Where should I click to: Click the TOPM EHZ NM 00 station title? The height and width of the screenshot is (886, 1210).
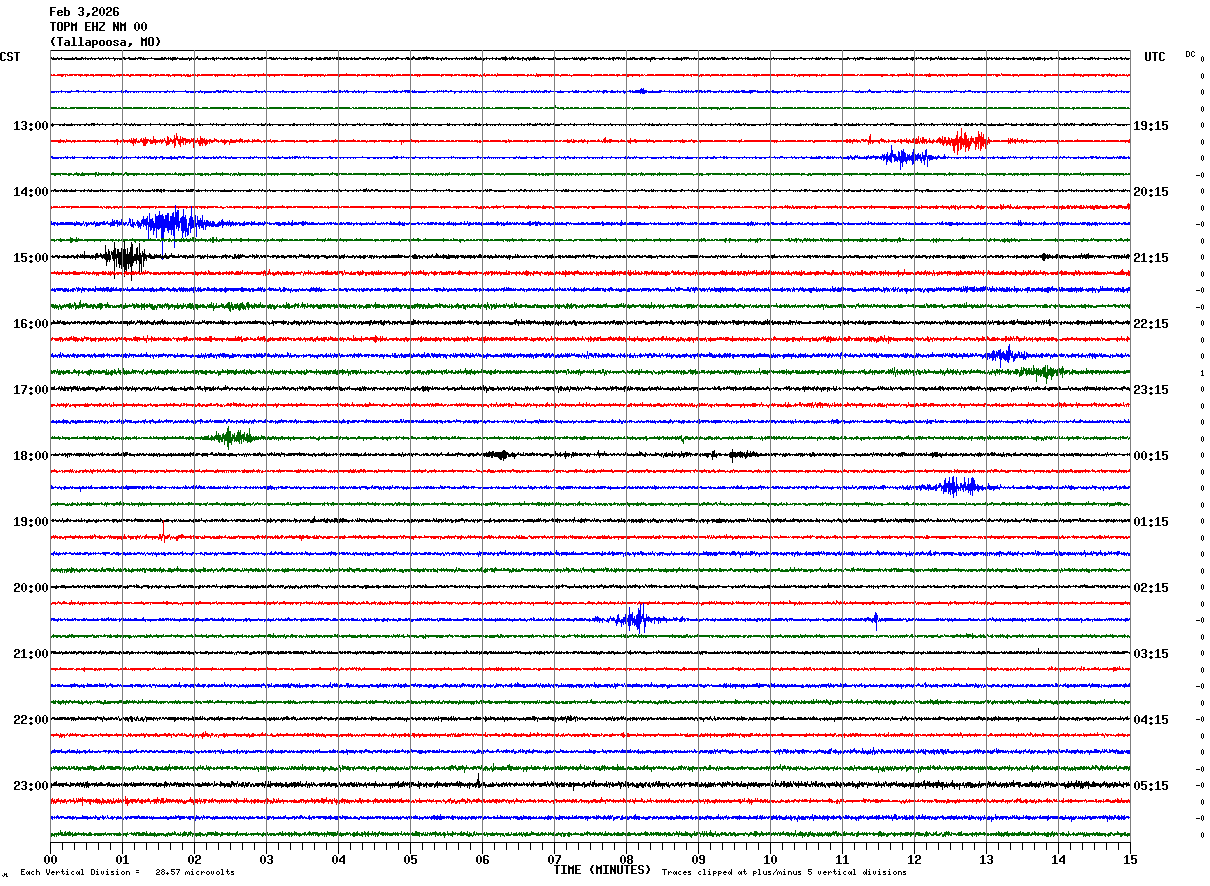(98, 27)
